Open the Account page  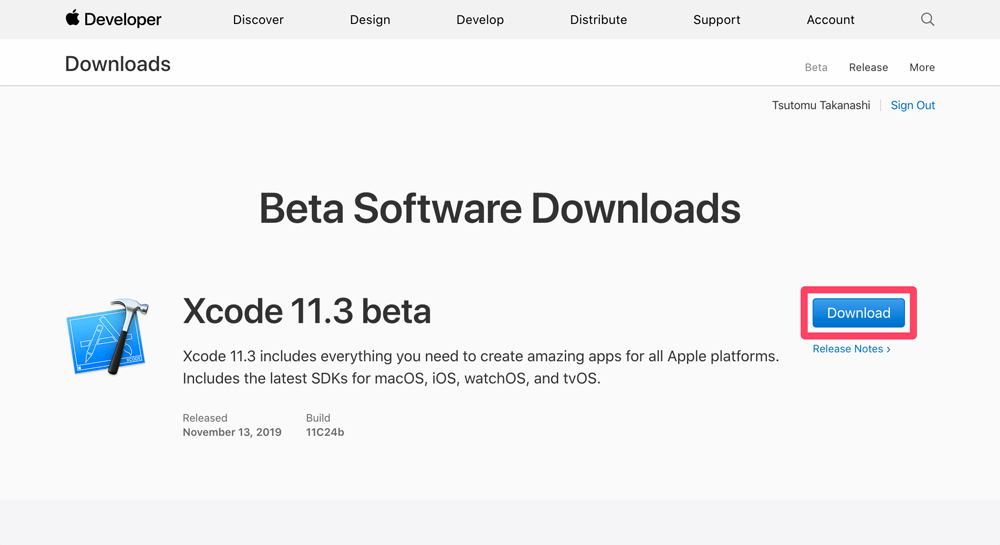(830, 20)
